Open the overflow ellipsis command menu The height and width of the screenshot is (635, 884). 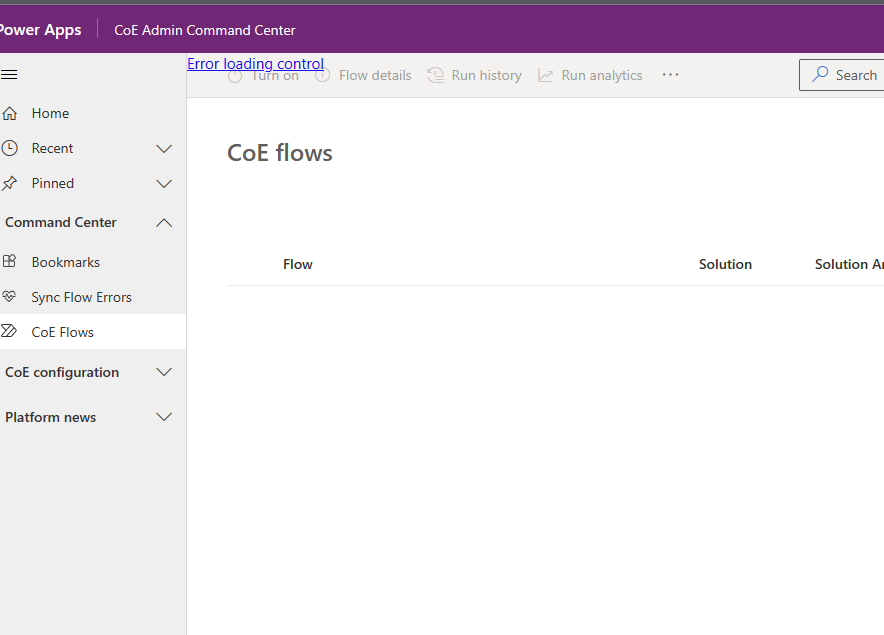click(x=670, y=74)
